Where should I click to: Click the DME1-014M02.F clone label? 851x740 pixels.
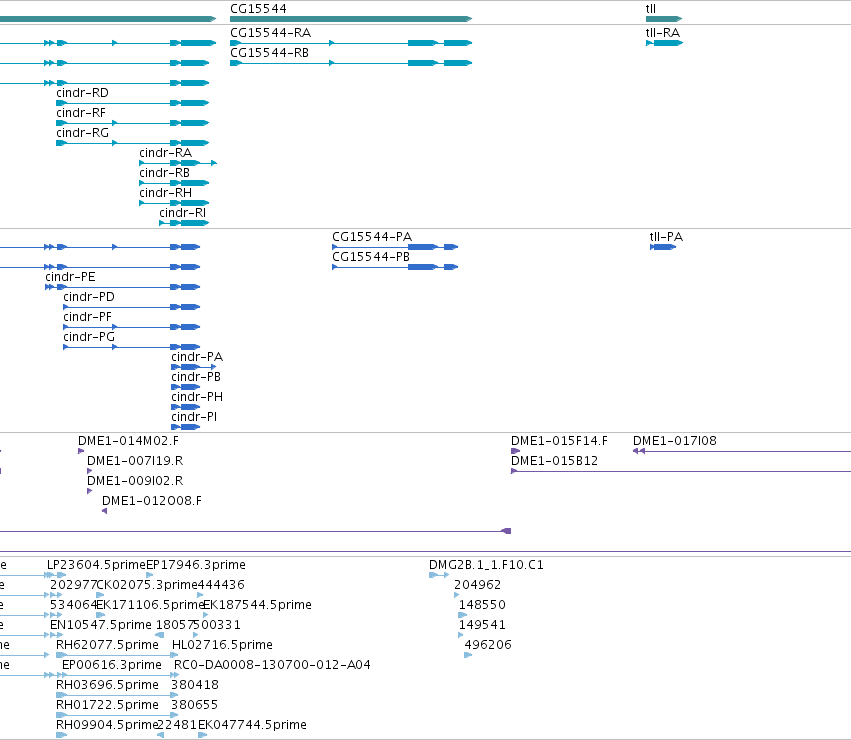(x=129, y=441)
